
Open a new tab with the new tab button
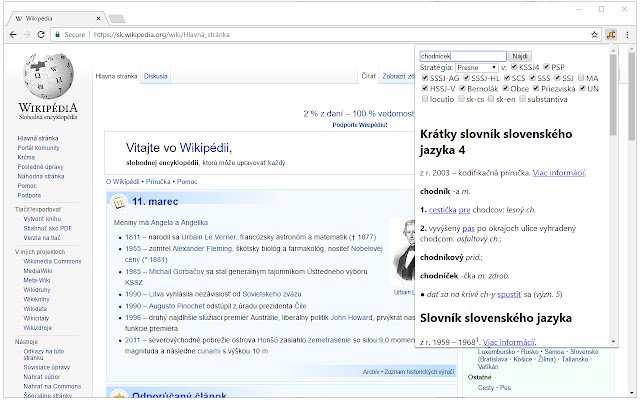(x=117, y=18)
